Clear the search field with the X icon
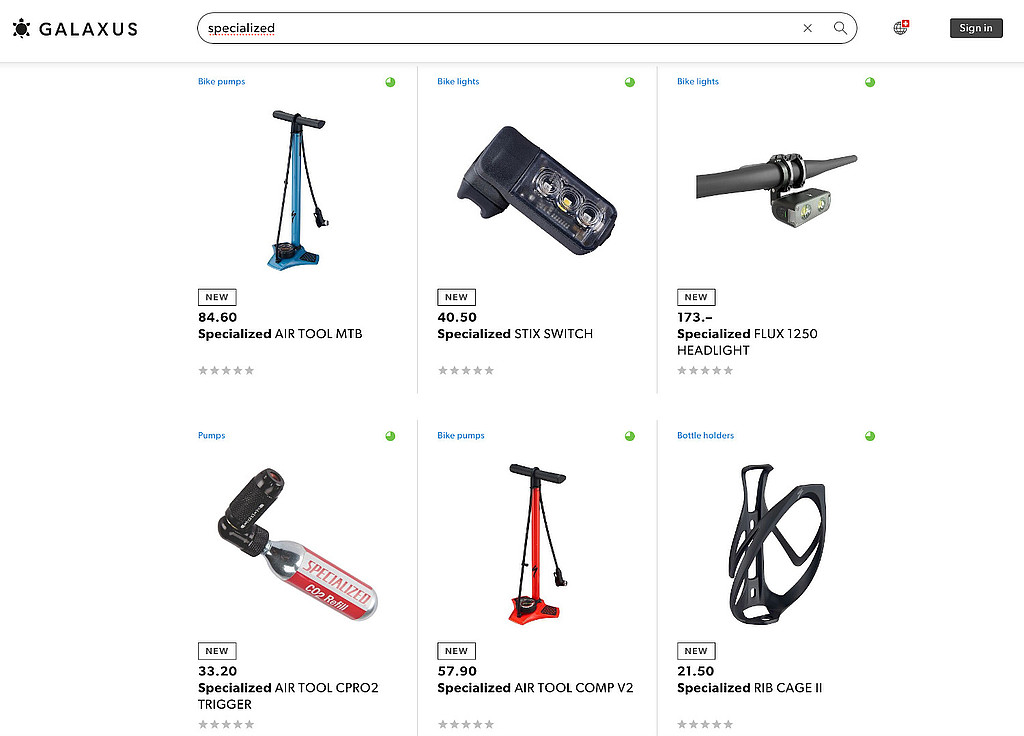Screen dimensions: 1024x736 pyautogui.click(x=808, y=28)
